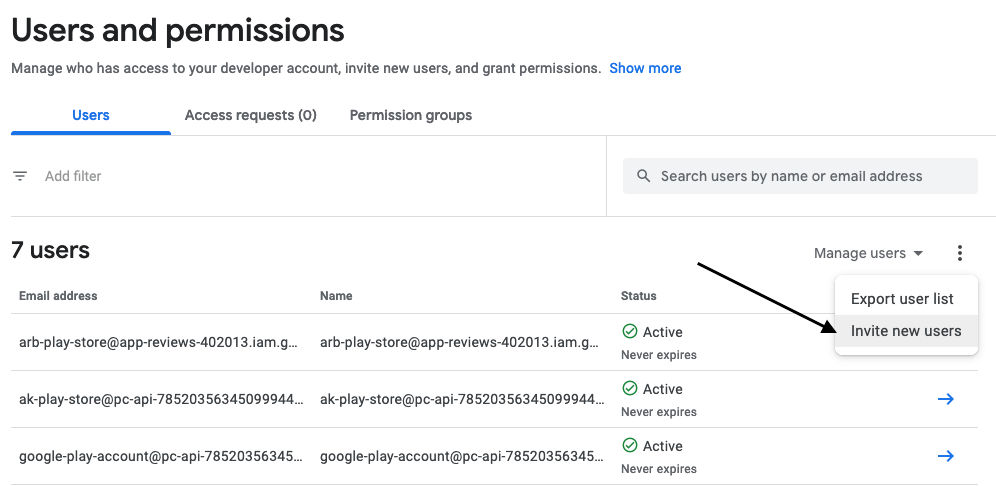
Task: Click the magnifying glass search icon
Action: click(x=643, y=176)
